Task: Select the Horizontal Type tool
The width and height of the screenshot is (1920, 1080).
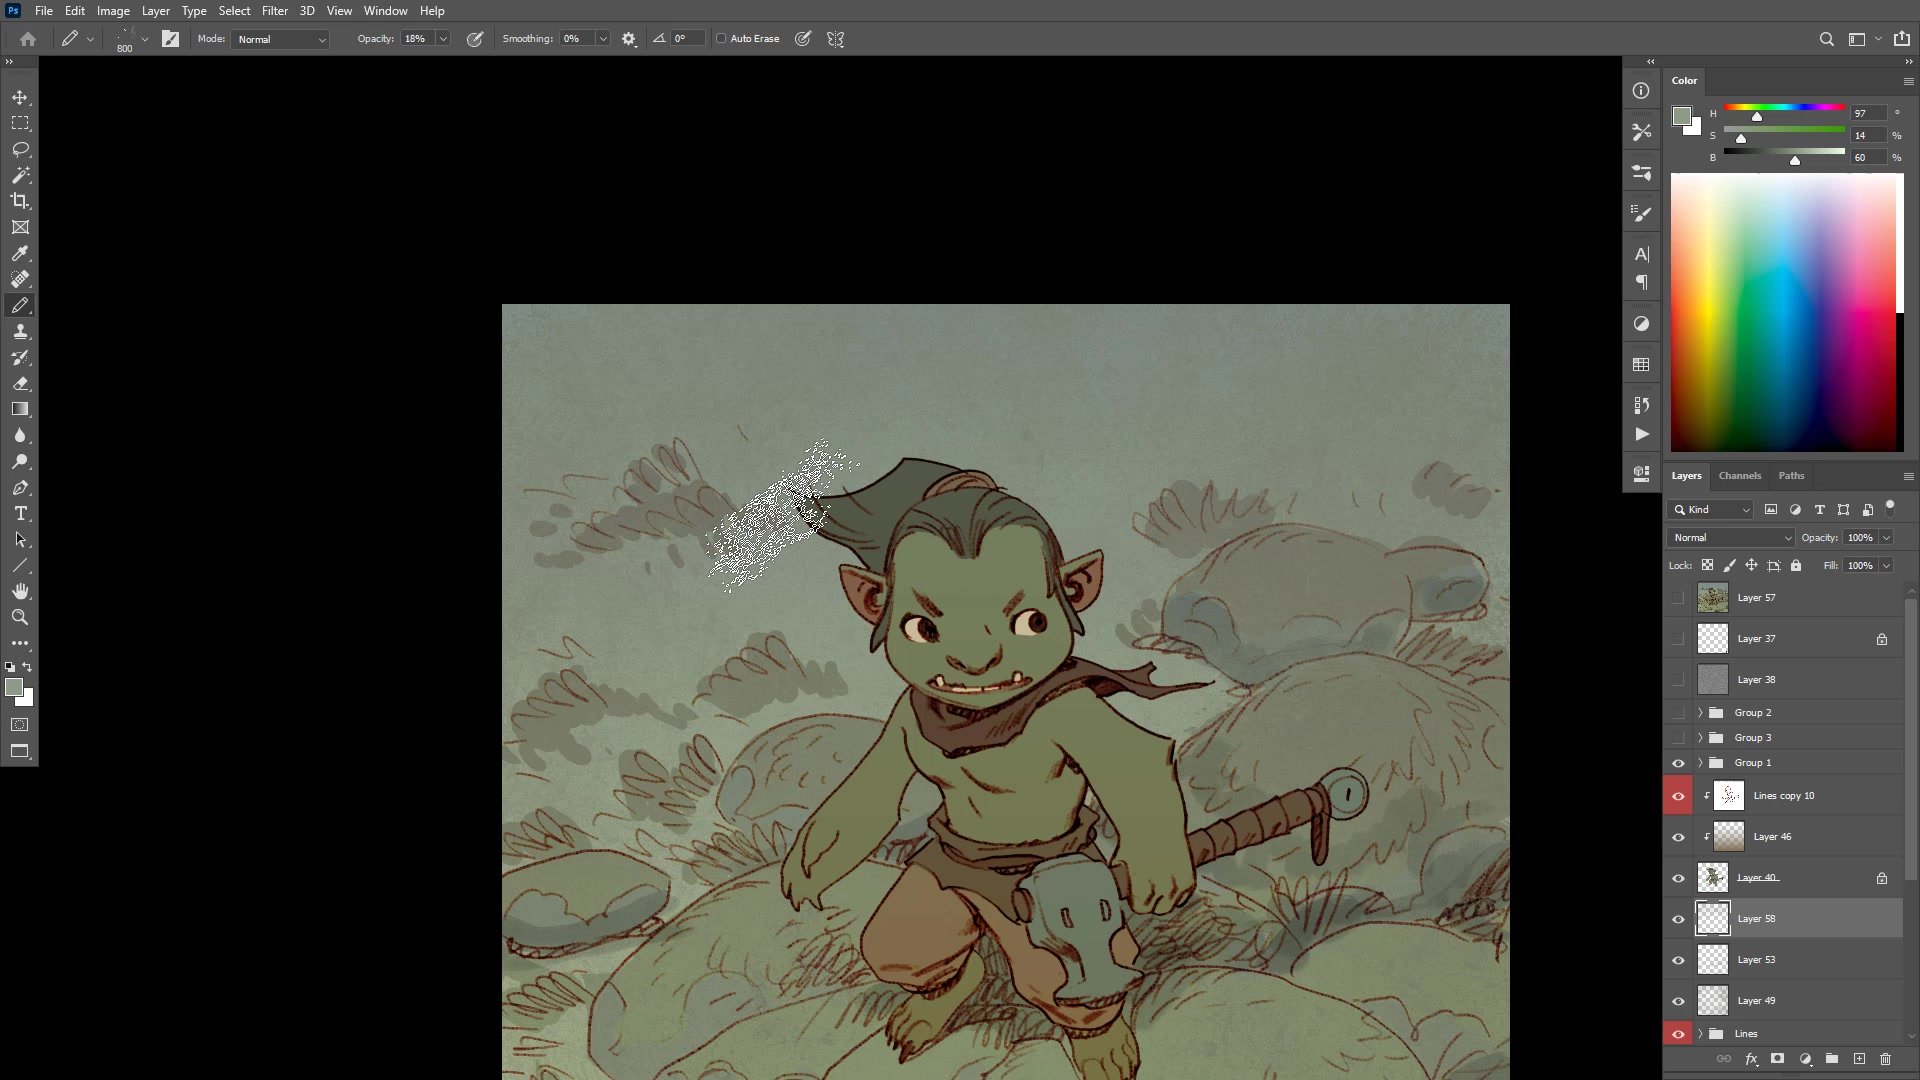Action: point(20,513)
